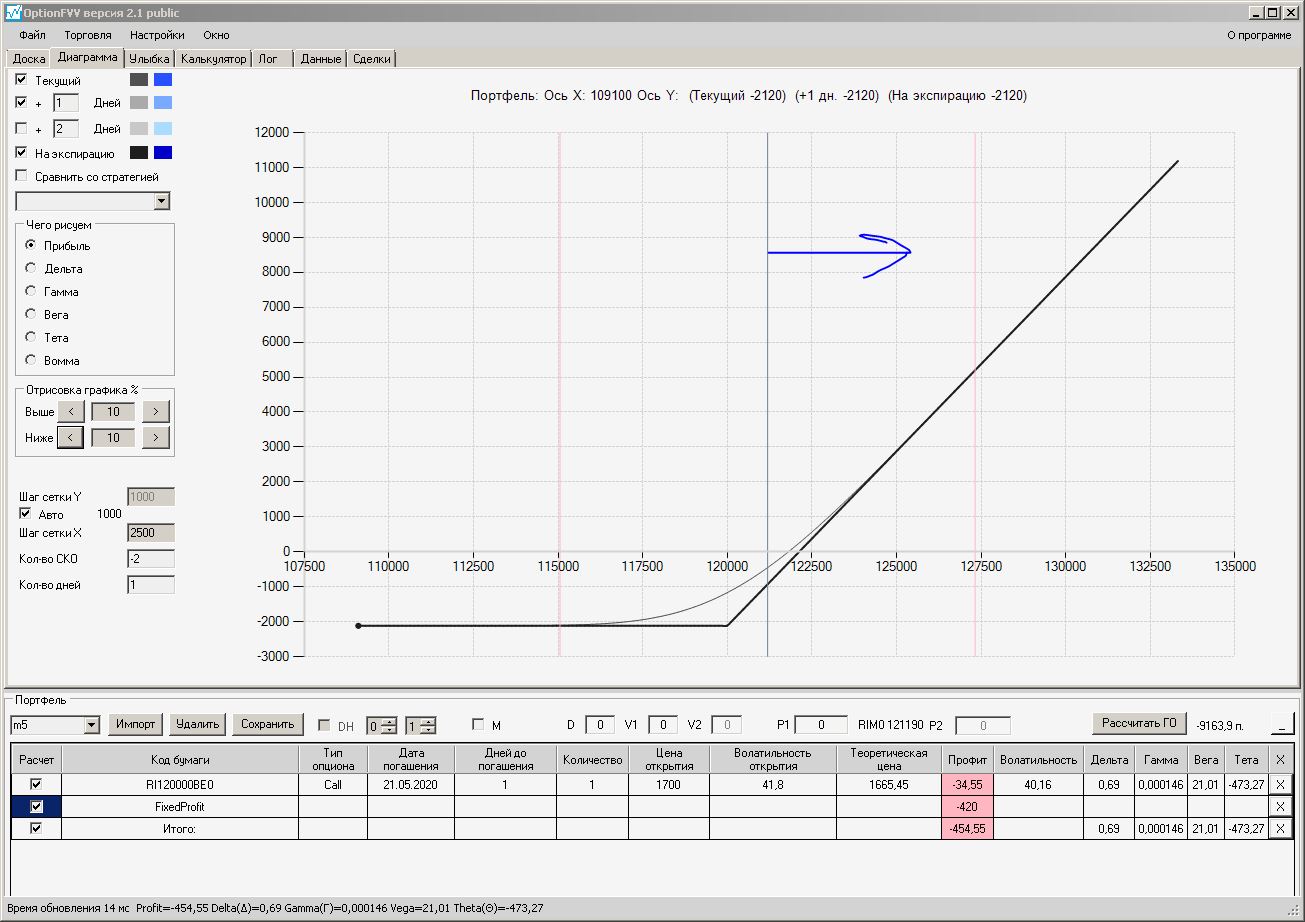1305x922 pixels.
Task: Click the Удалить button
Action: click(197, 724)
